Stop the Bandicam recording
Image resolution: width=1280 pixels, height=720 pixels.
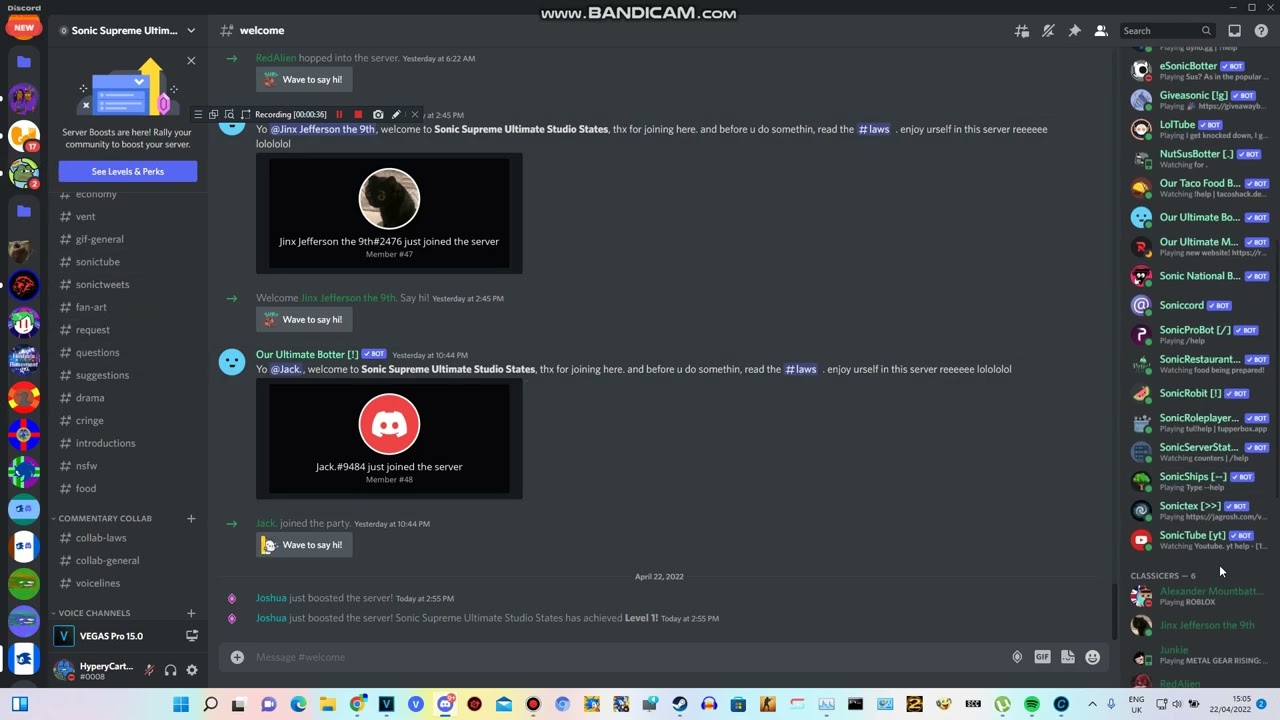[x=358, y=115]
